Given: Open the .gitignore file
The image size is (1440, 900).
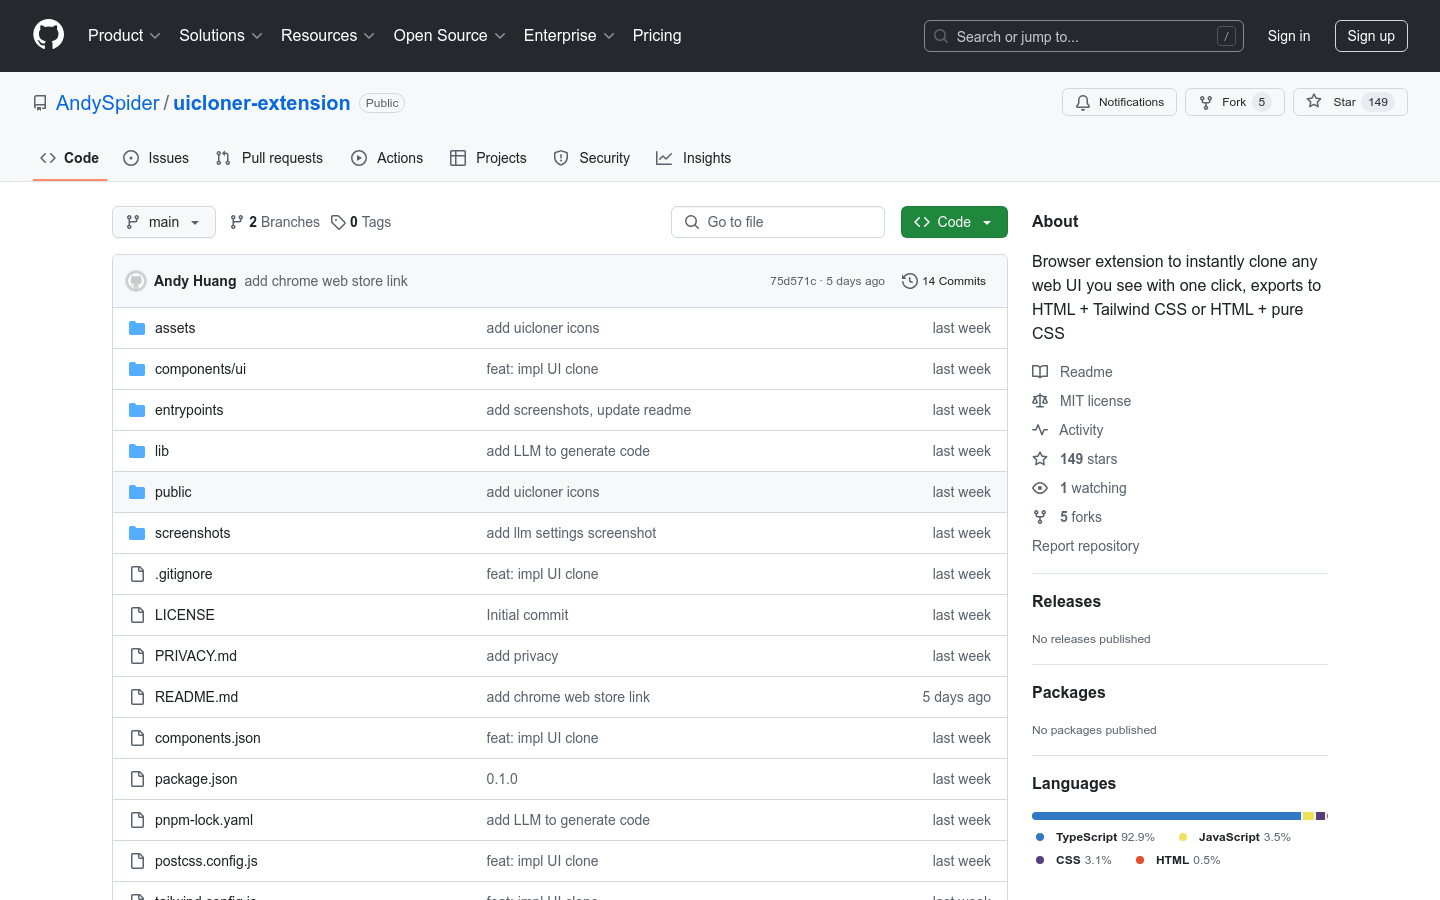Looking at the screenshot, I should [183, 574].
